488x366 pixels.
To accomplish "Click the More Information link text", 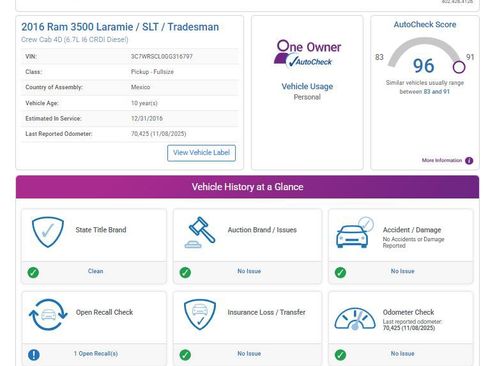I will (x=442, y=160).
